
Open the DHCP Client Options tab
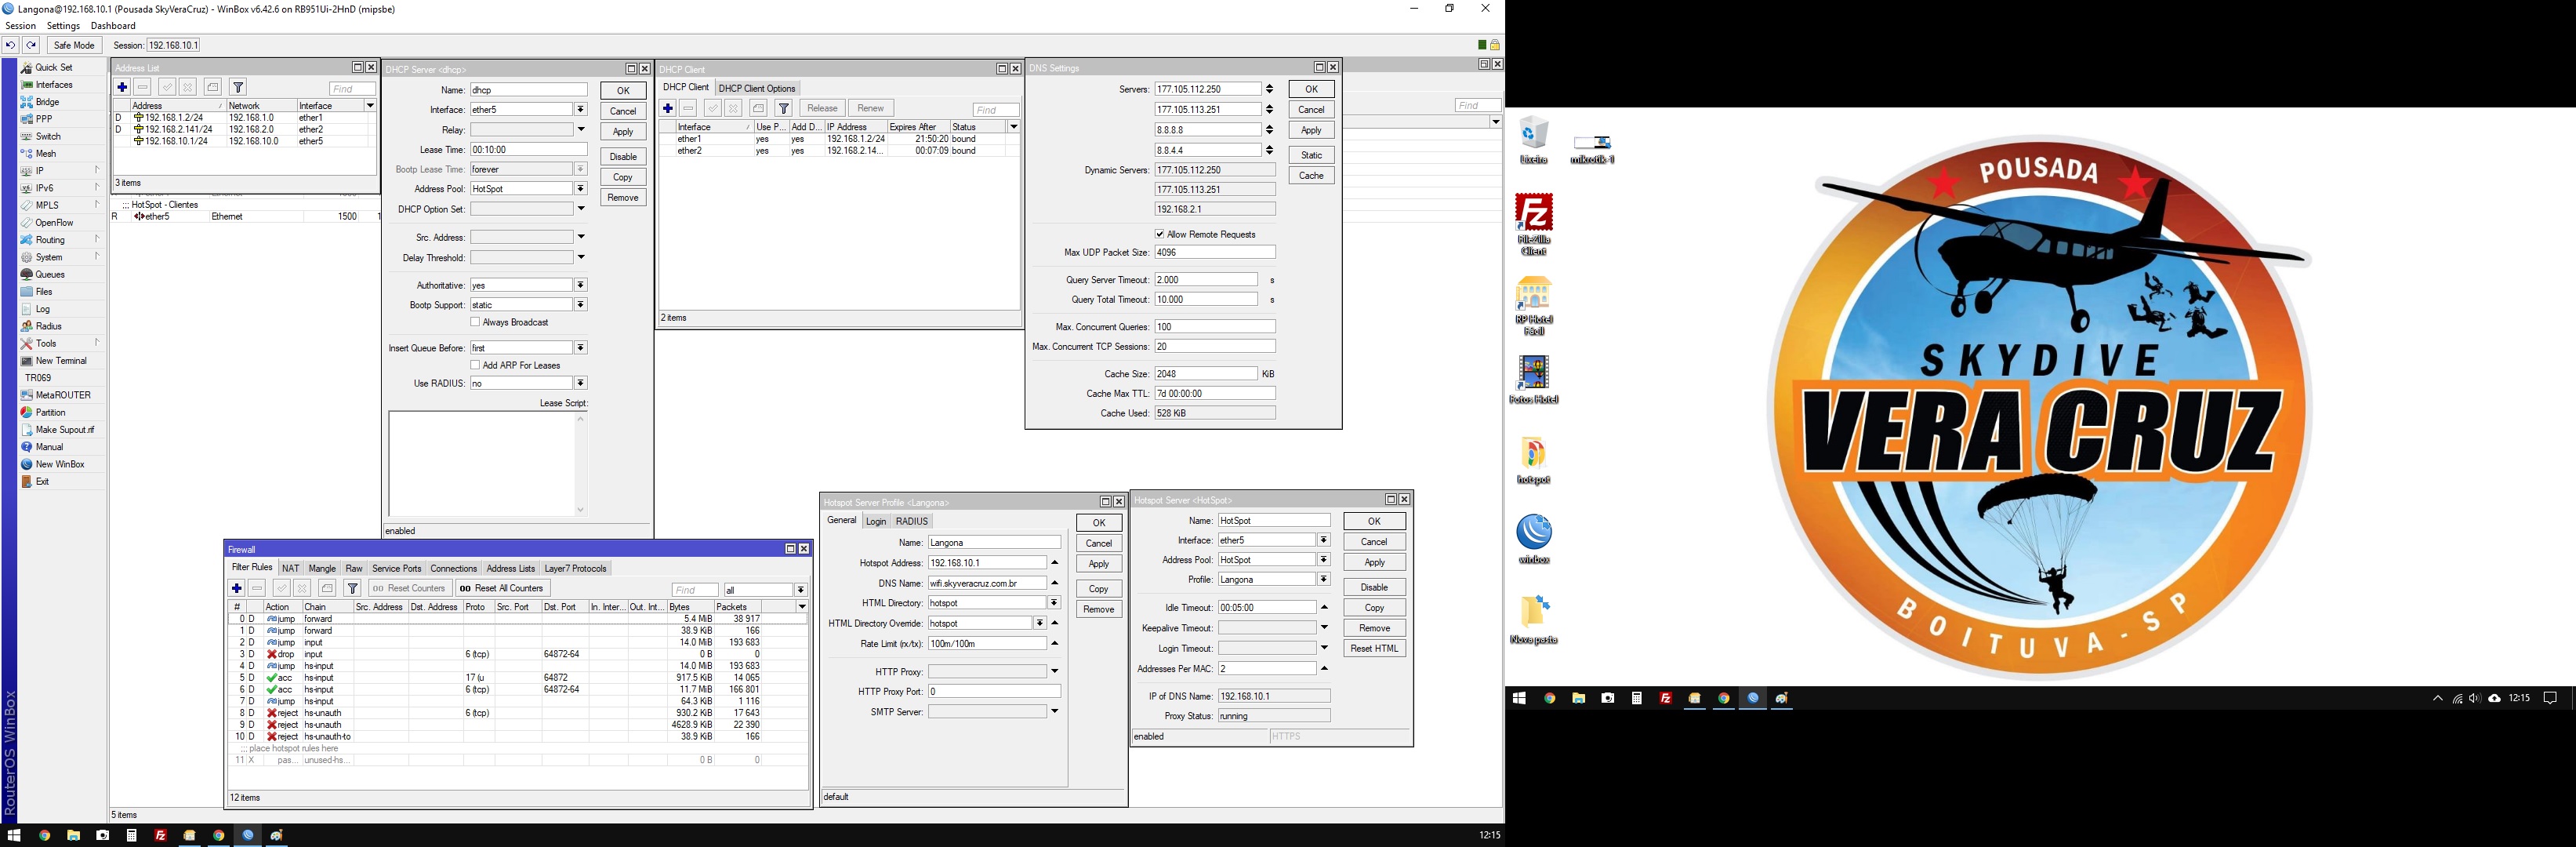(757, 88)
